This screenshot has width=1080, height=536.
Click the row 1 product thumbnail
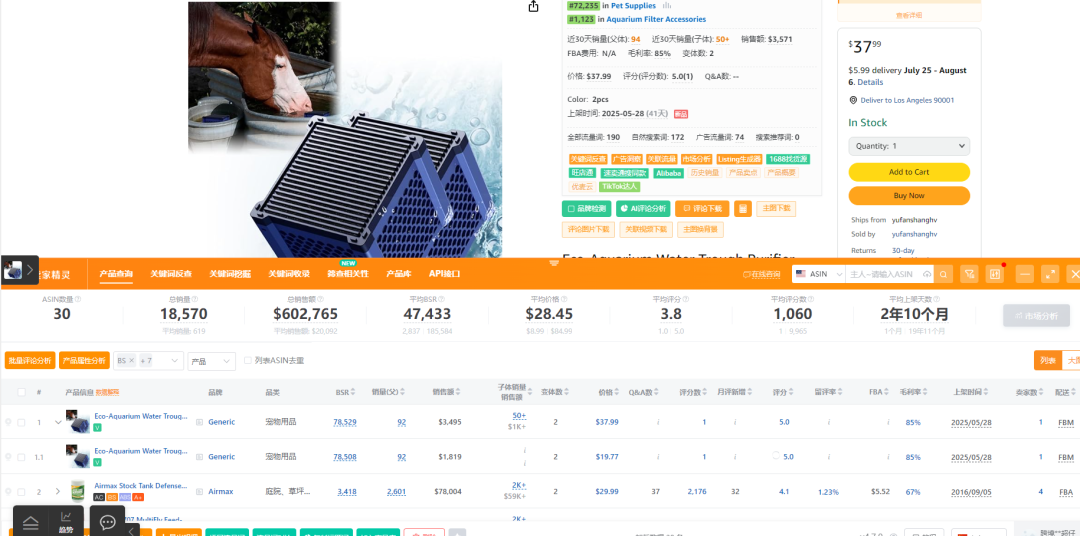[78, 422]
